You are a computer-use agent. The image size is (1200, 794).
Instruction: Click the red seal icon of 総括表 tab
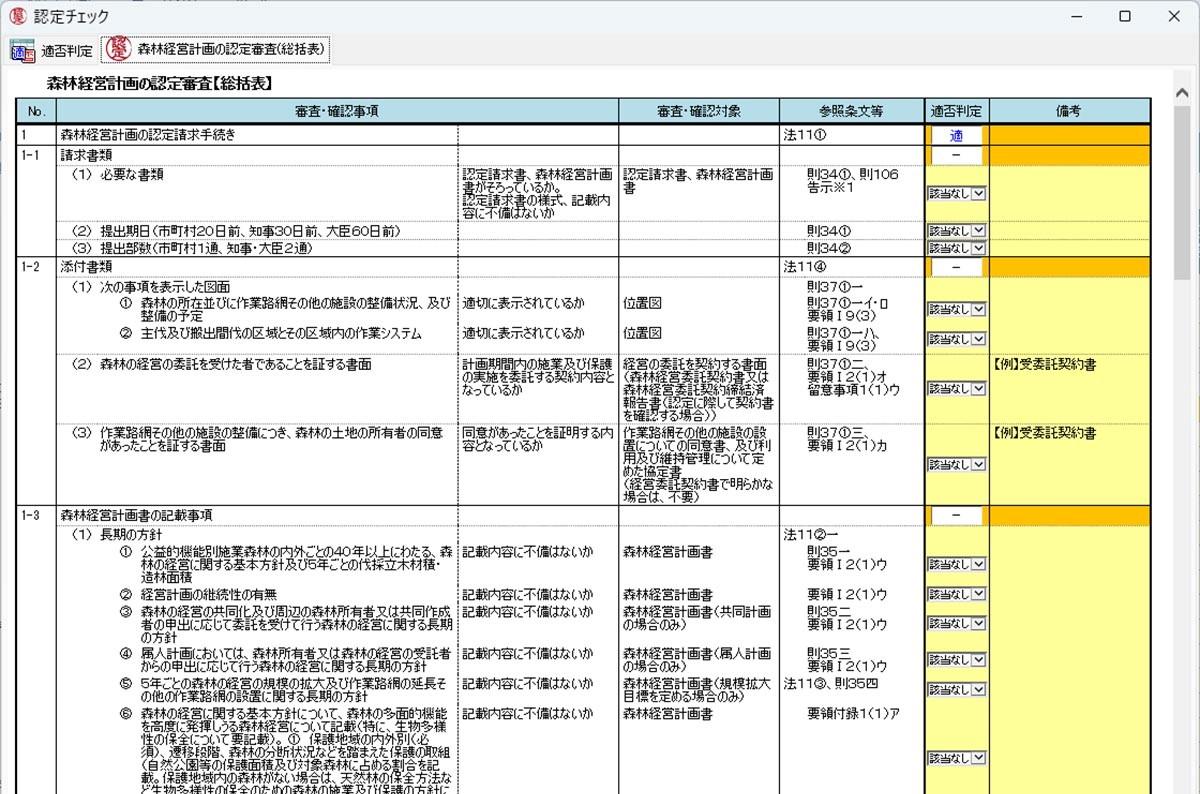(118, 49)
